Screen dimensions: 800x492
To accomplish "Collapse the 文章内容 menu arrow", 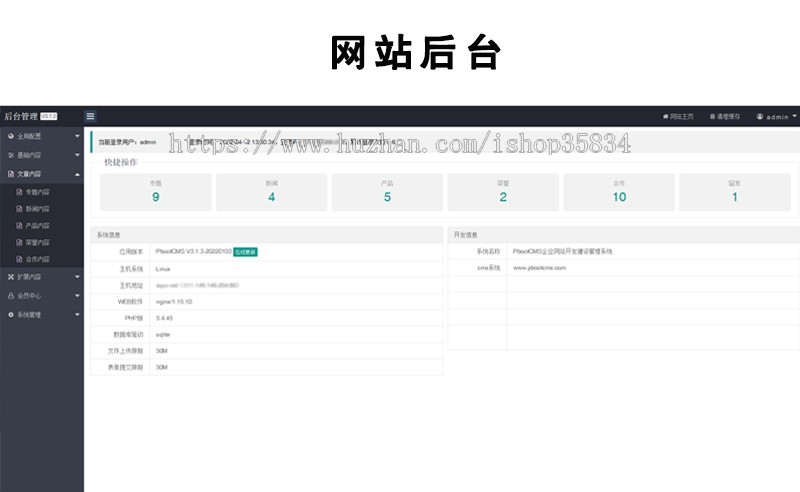I will (77, 175).
